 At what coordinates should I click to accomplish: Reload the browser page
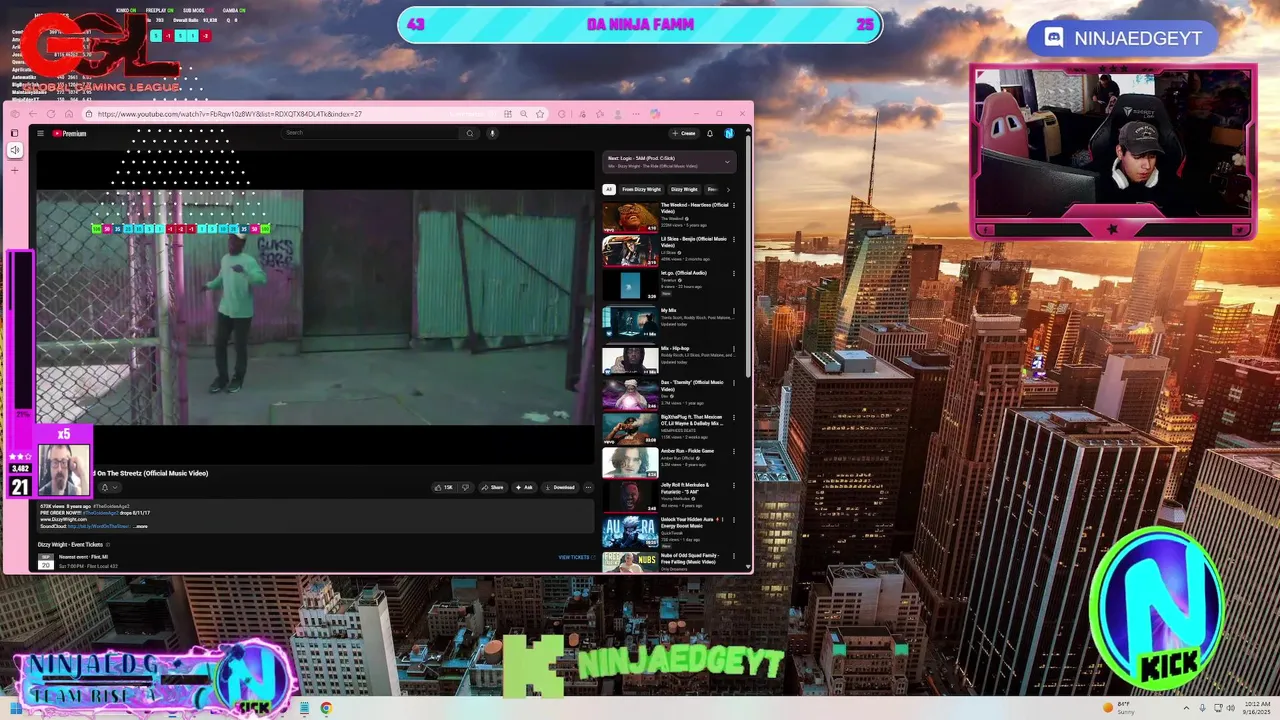pyautogui.click(x=51, y=114)
